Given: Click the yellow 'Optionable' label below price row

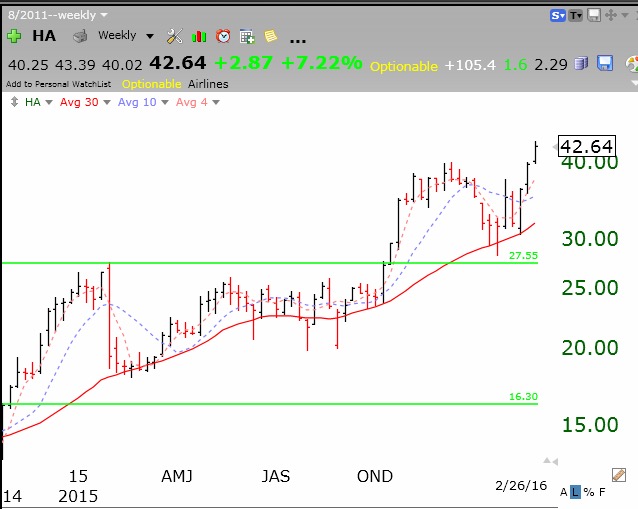Looking at the screenshot, I should (x=151, y=84).
